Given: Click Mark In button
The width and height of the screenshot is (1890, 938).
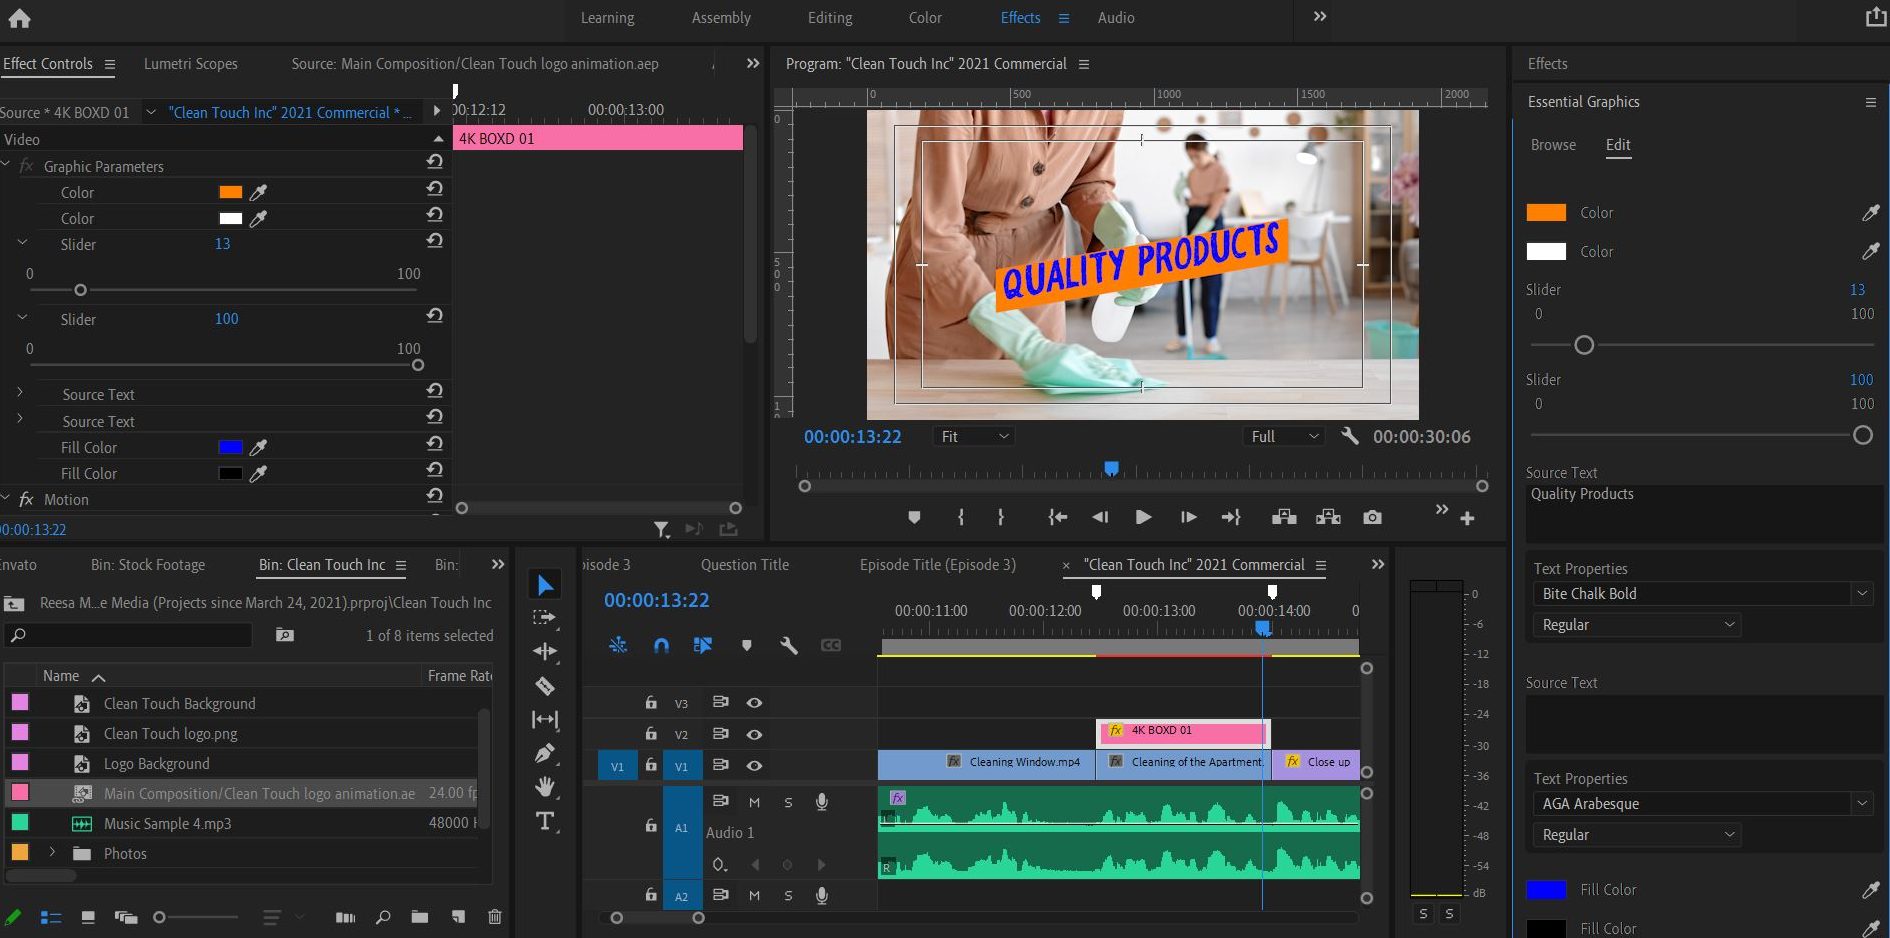Looking at the screenshot, I should pyautogui.click(x=961, y=517).
